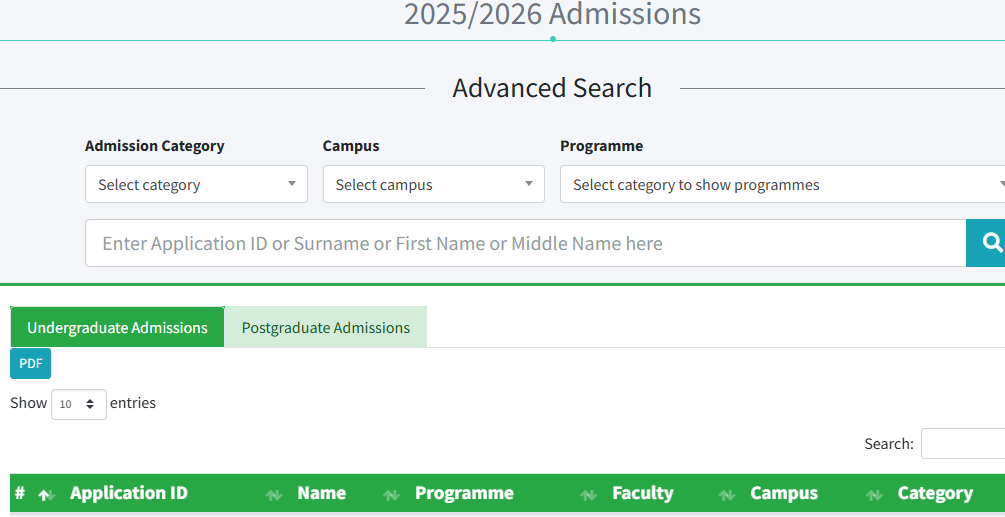
Task: Click the magnifying glass search button
Action: (x=986, y=243)
